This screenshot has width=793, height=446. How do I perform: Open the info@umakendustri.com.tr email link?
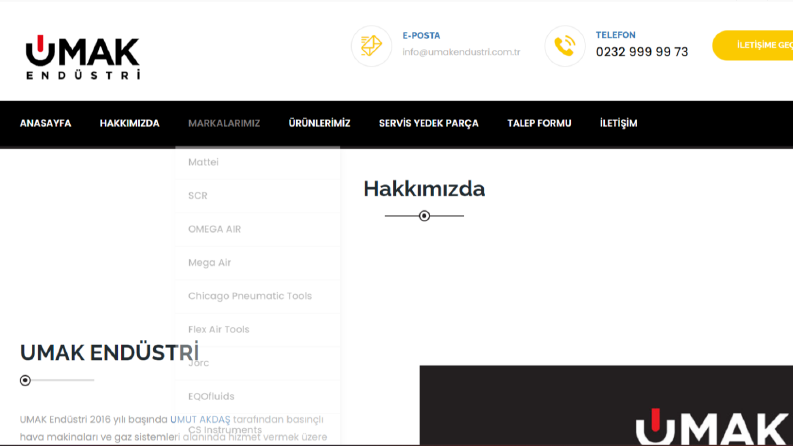tap(461, 52)
